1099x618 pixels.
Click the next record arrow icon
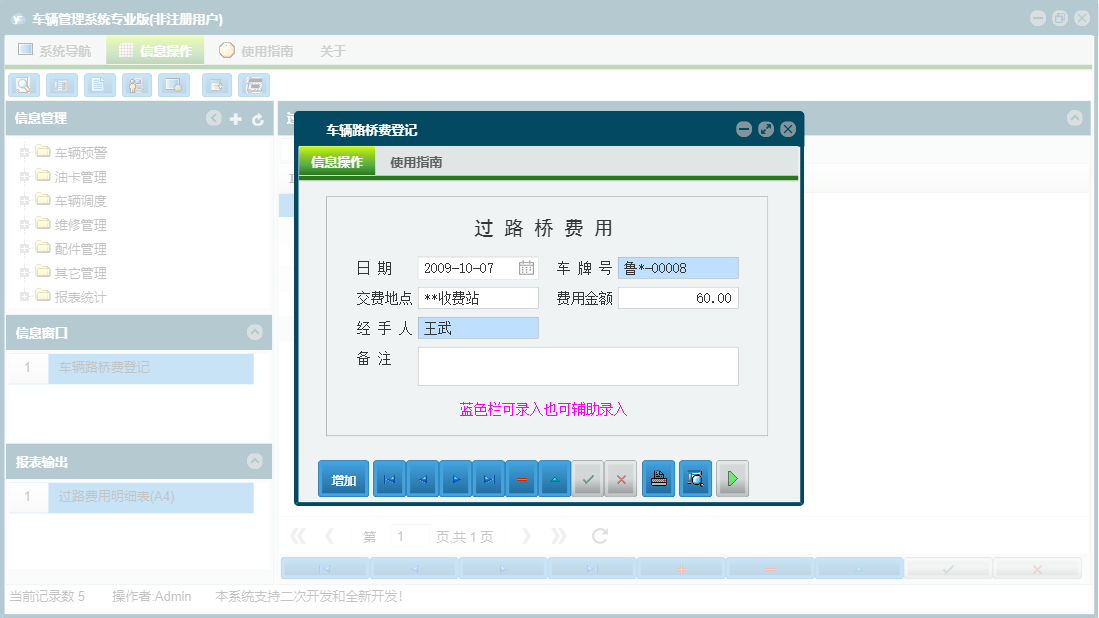[x=455, y=478]
